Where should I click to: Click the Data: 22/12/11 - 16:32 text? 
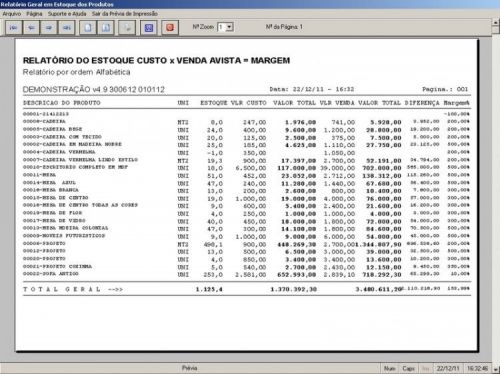pos(312,89)
